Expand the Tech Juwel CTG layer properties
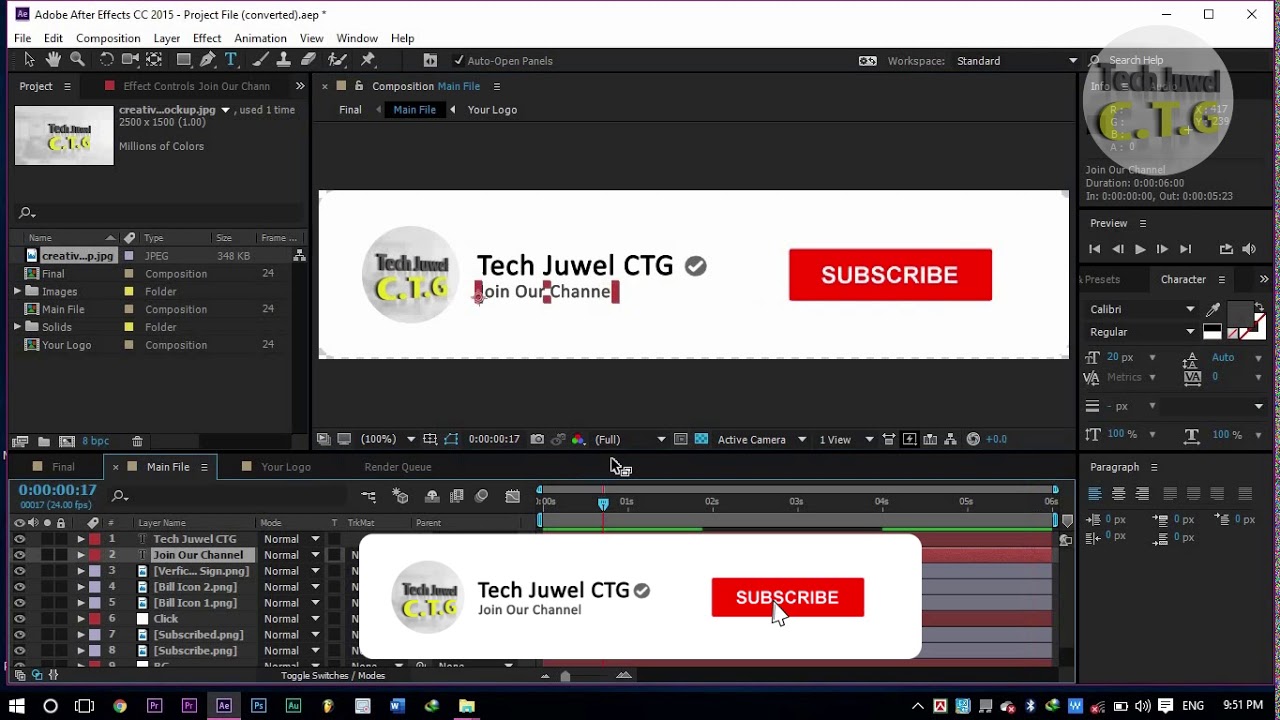 coord(80,539)
